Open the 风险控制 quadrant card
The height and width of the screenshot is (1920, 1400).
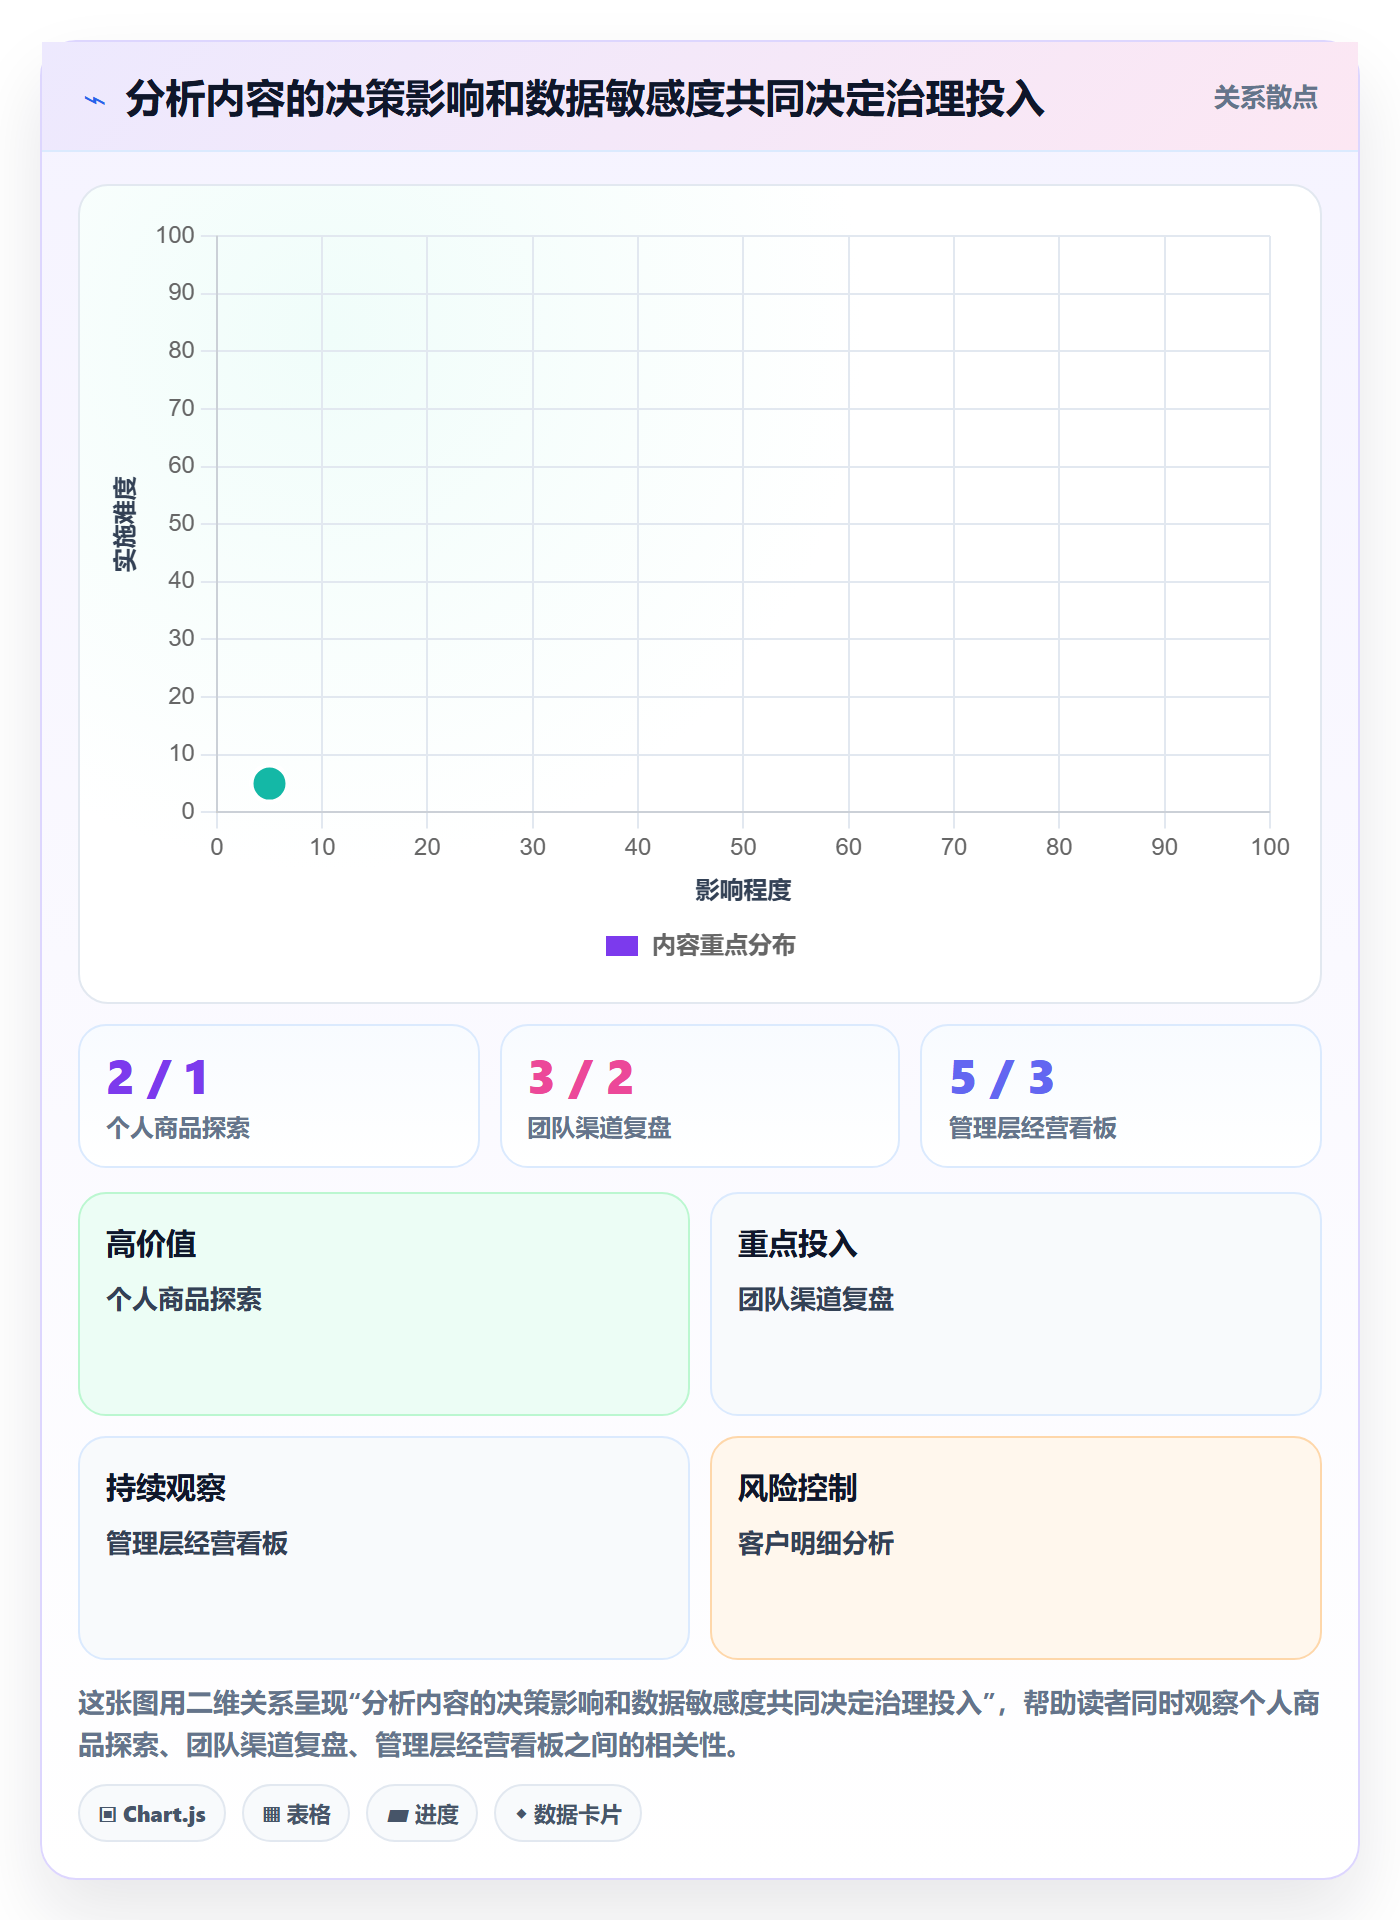(1016, 1548)
